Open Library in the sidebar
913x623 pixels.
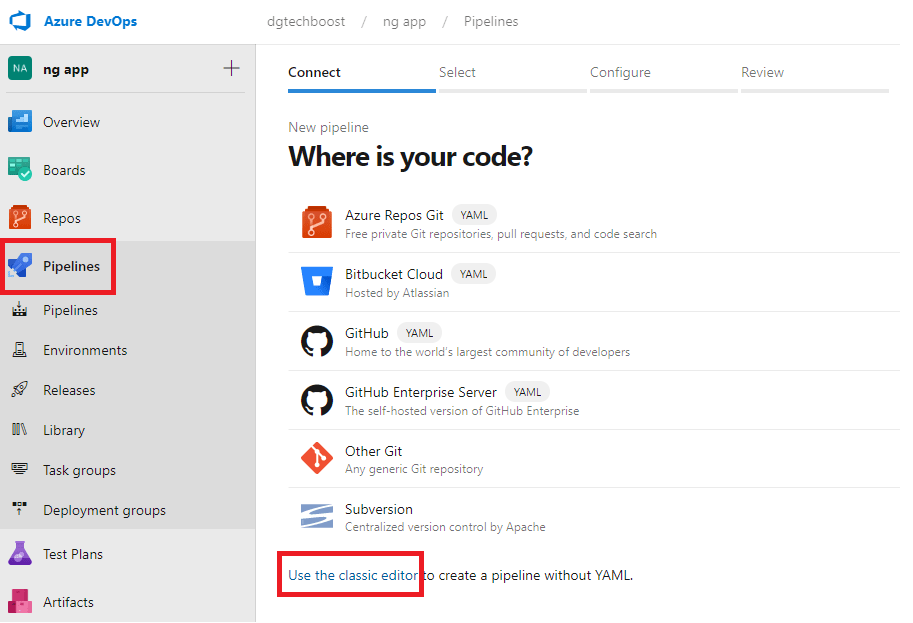64,430
